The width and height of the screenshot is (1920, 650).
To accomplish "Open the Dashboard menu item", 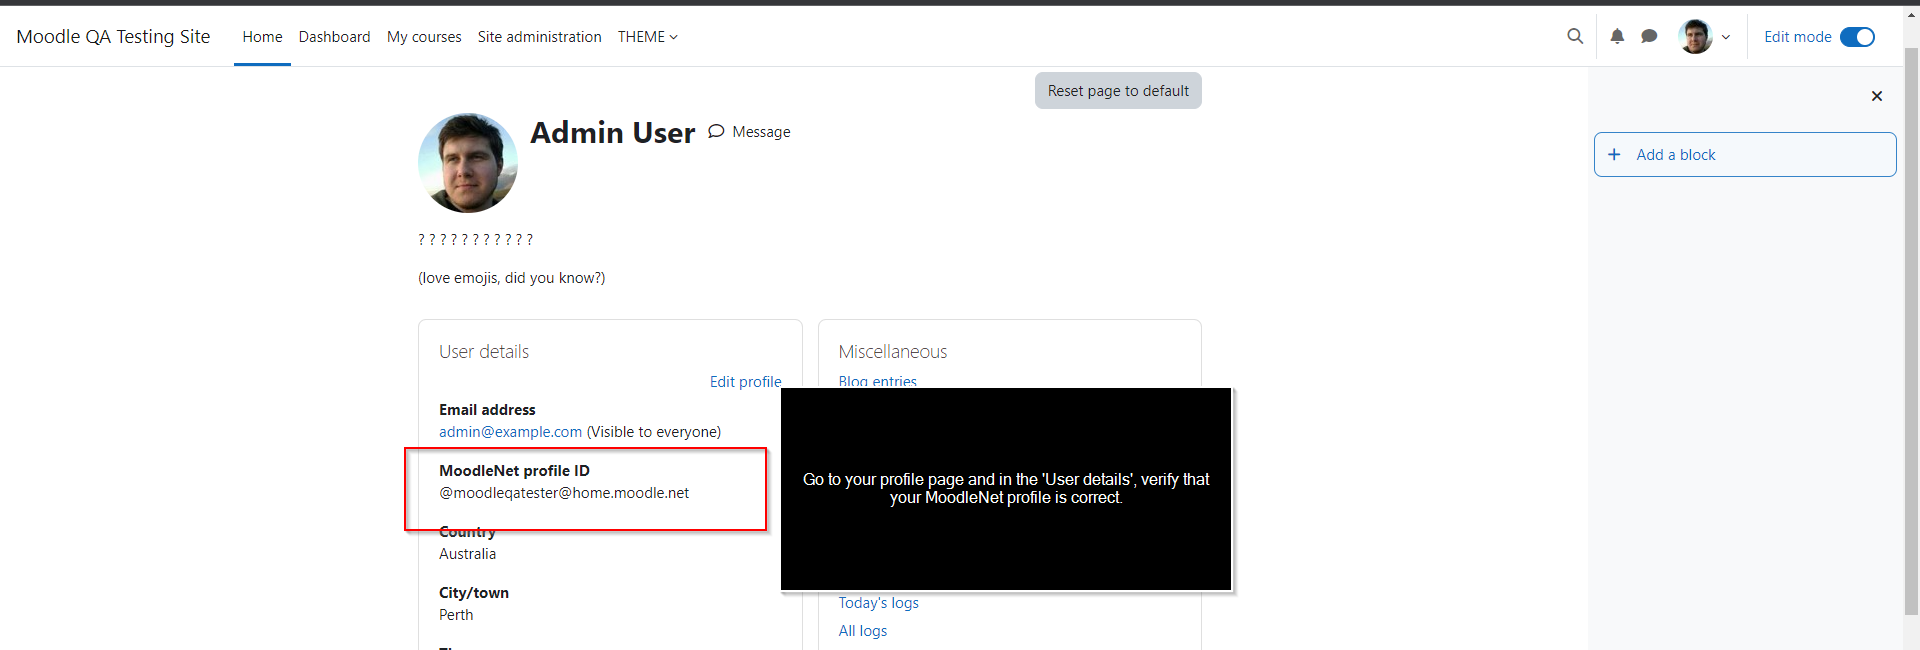I will 334,37.
